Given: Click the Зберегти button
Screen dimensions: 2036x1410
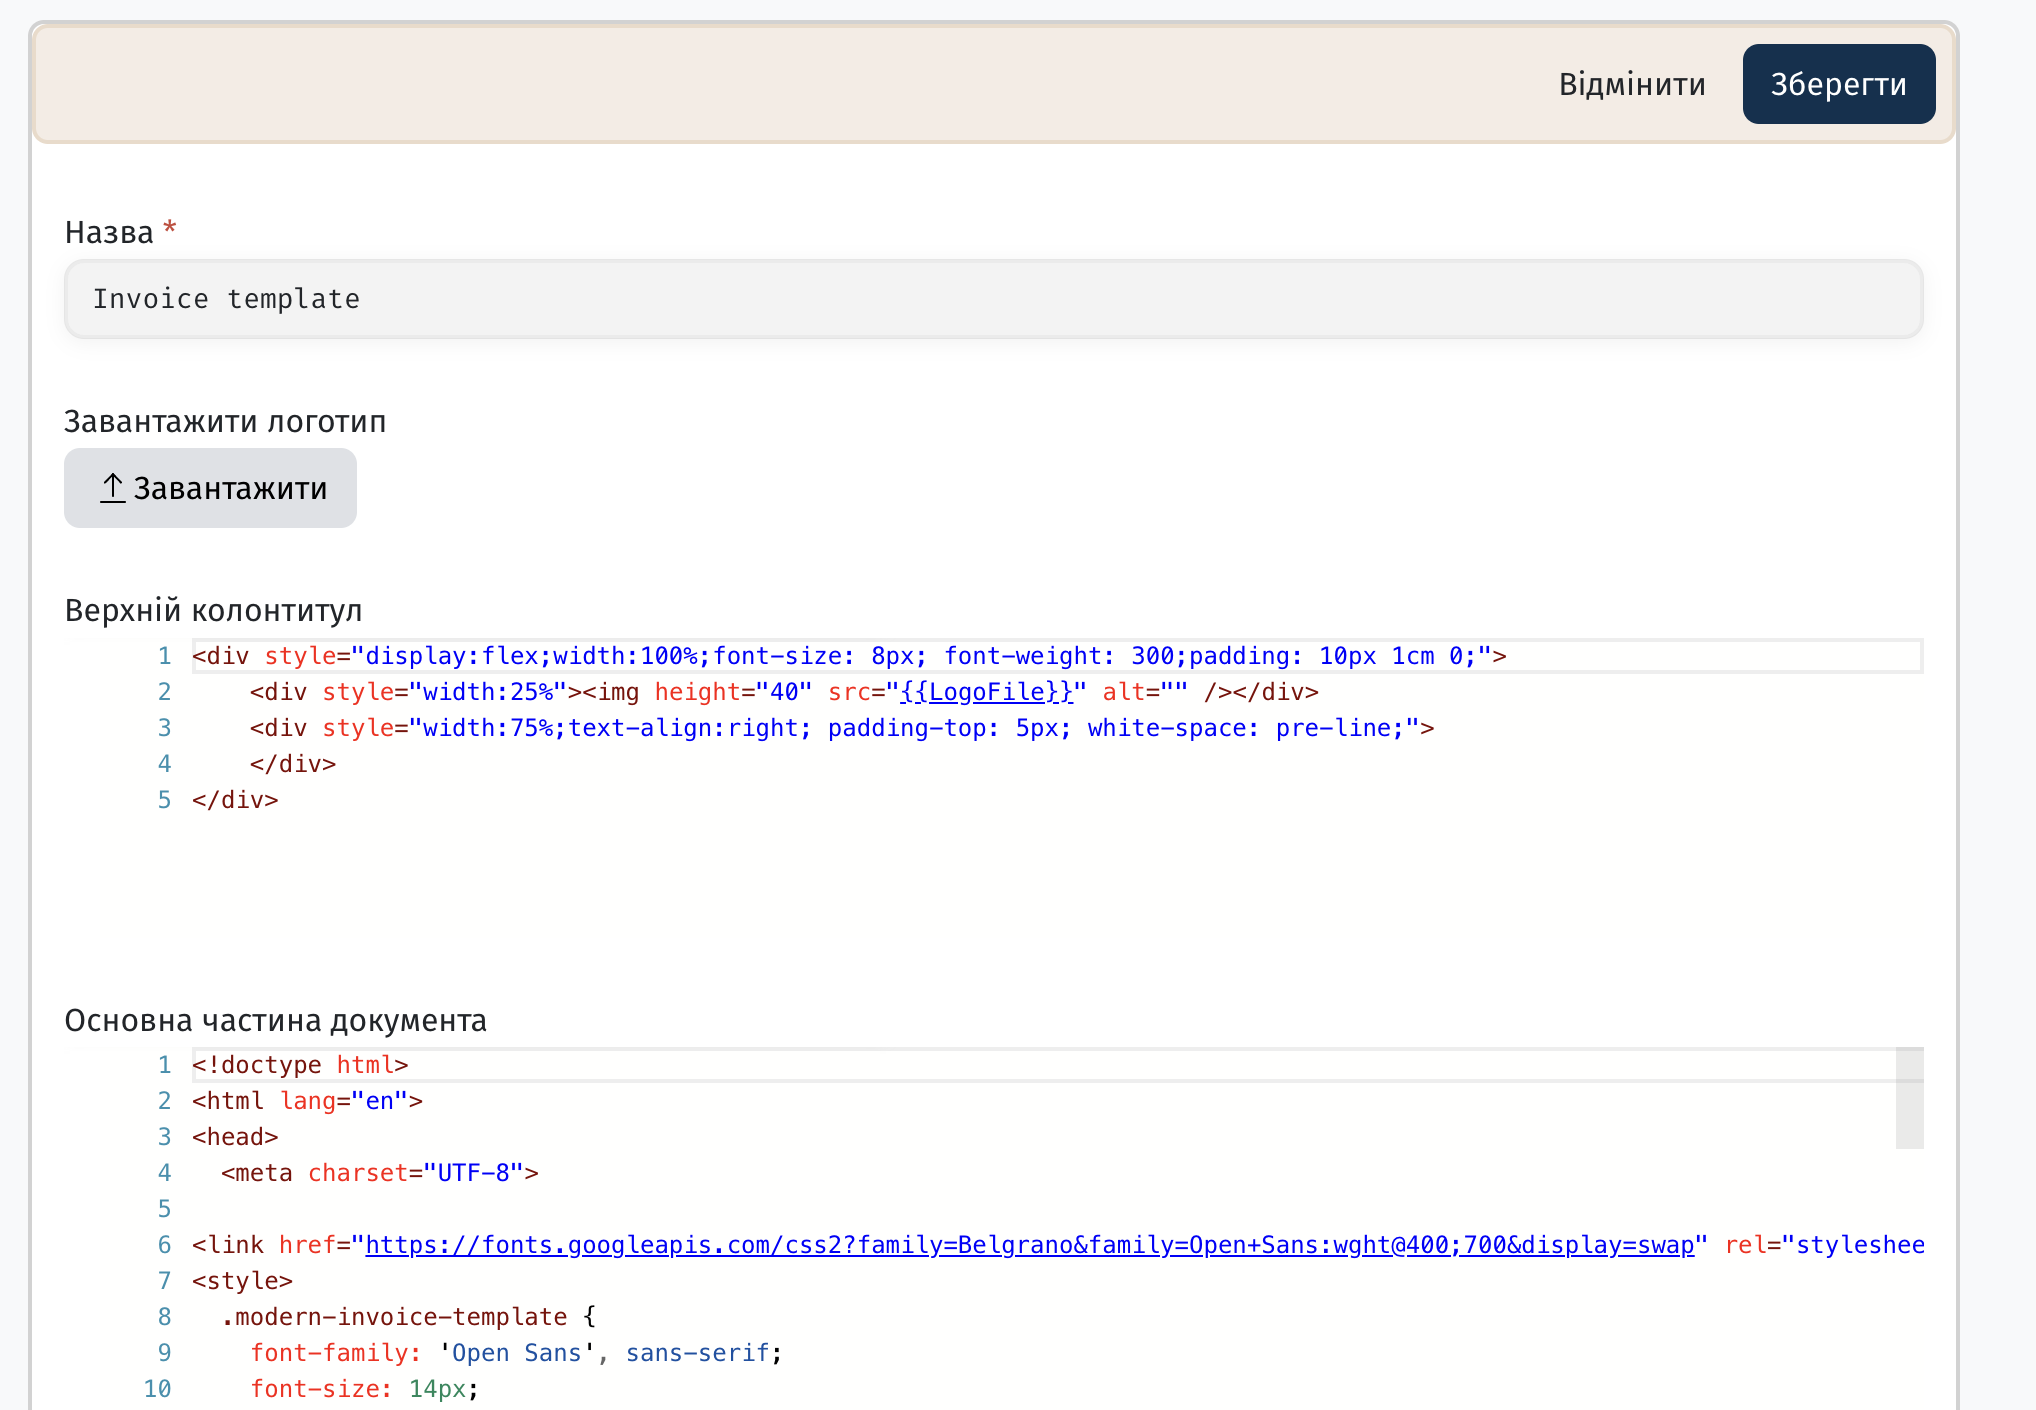Looking at the screenshot, I should click(x=1838, y=84).
